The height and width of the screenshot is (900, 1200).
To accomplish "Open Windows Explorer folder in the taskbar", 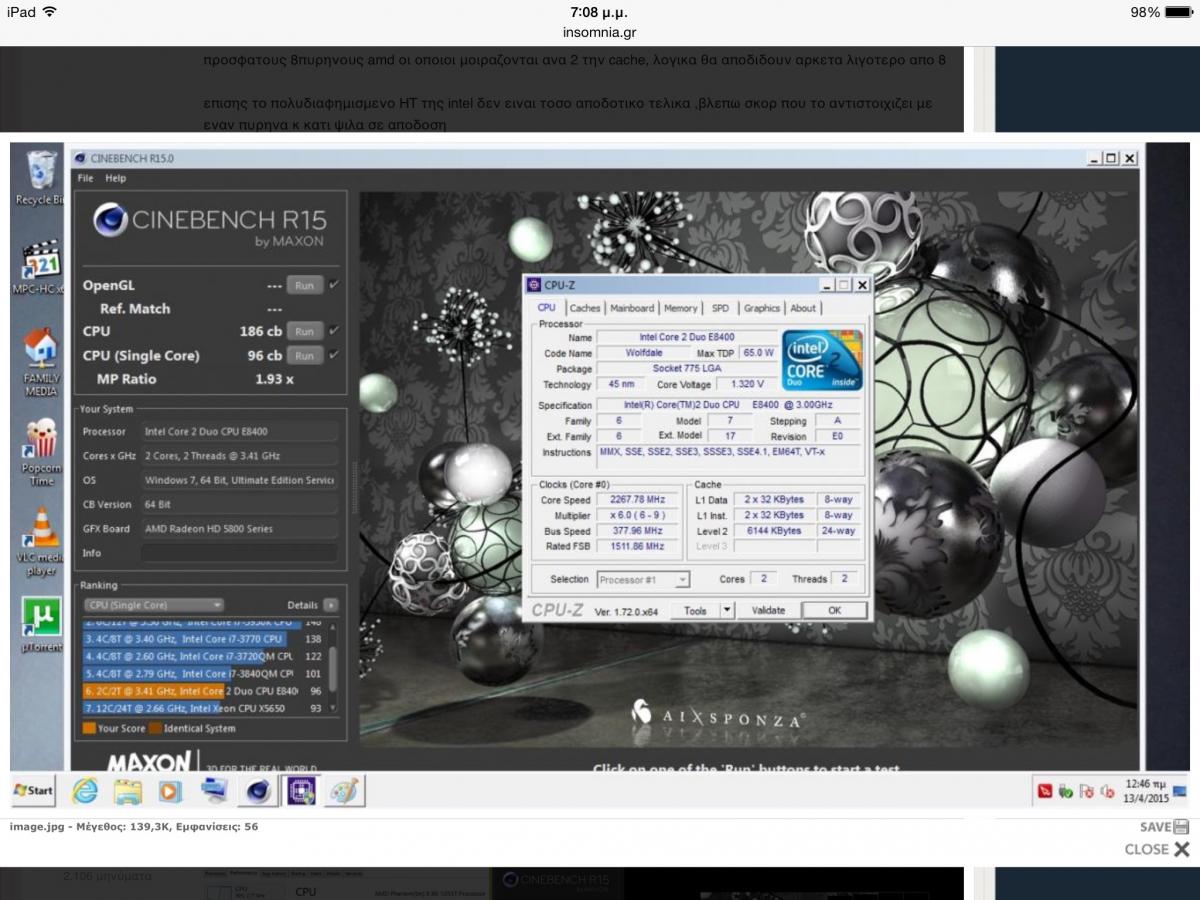I will 127,791.
